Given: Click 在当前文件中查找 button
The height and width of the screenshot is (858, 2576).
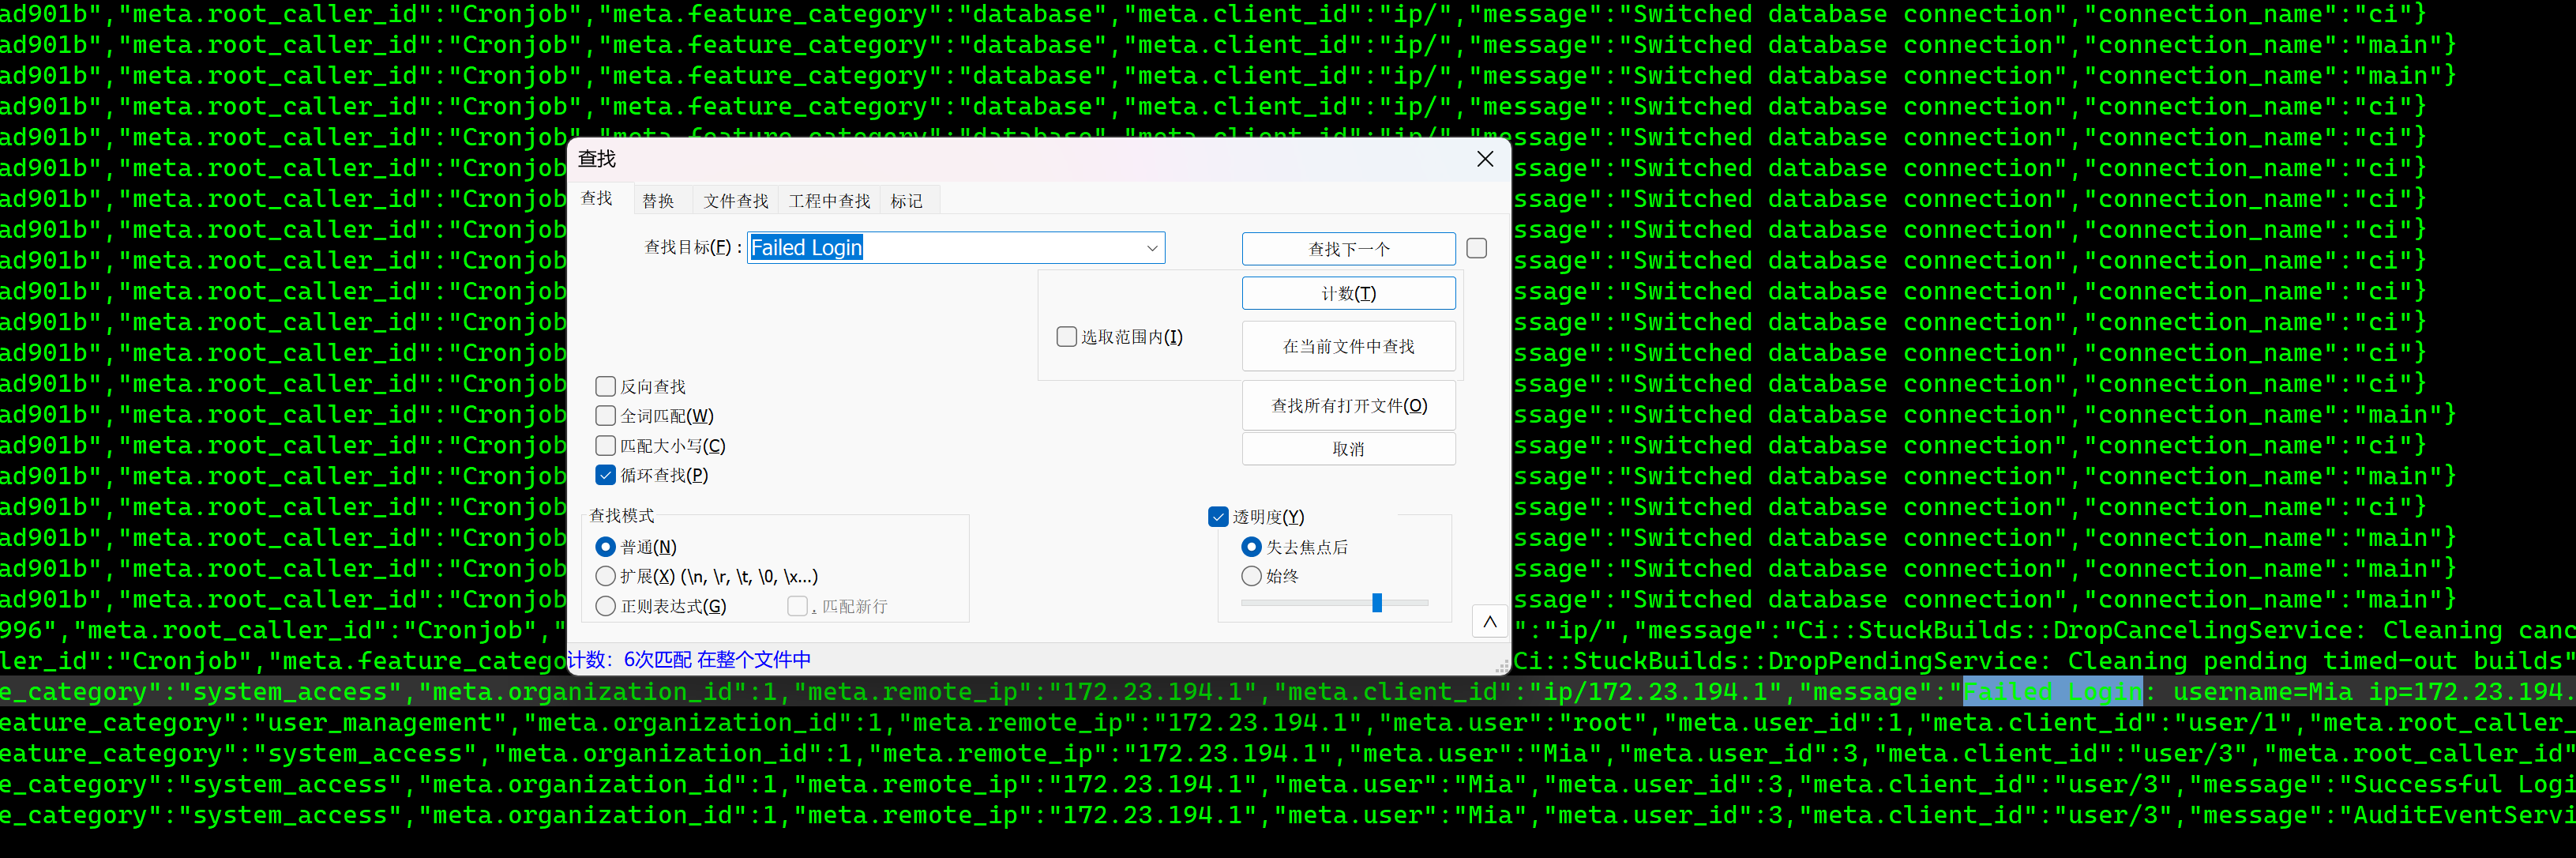Looking at the screenshot, I should (x=1347, y=347).
